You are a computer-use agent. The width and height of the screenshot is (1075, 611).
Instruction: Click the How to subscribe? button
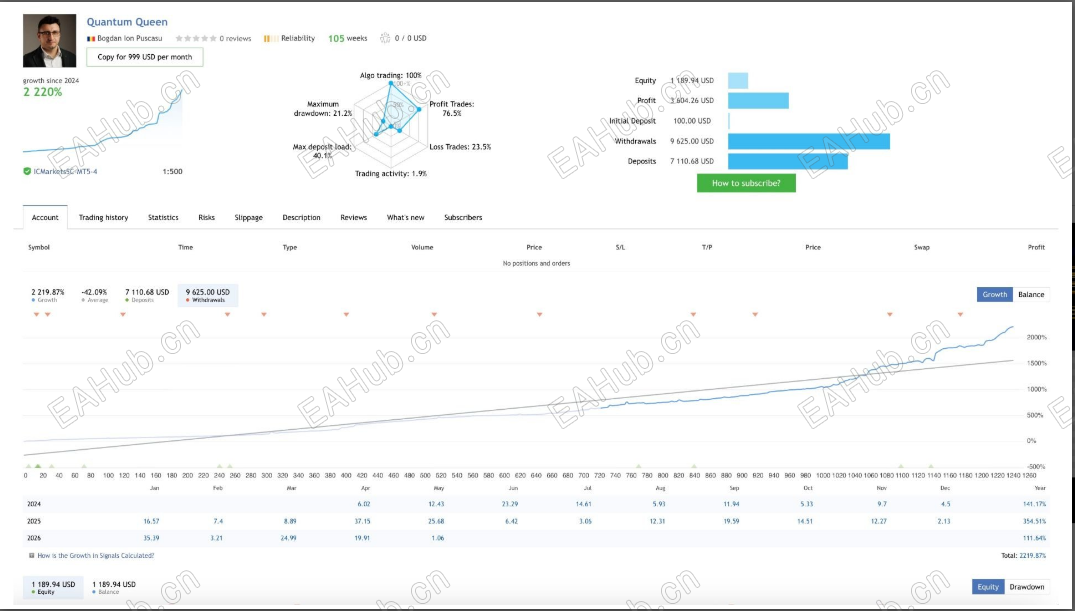tap(746, 183)
